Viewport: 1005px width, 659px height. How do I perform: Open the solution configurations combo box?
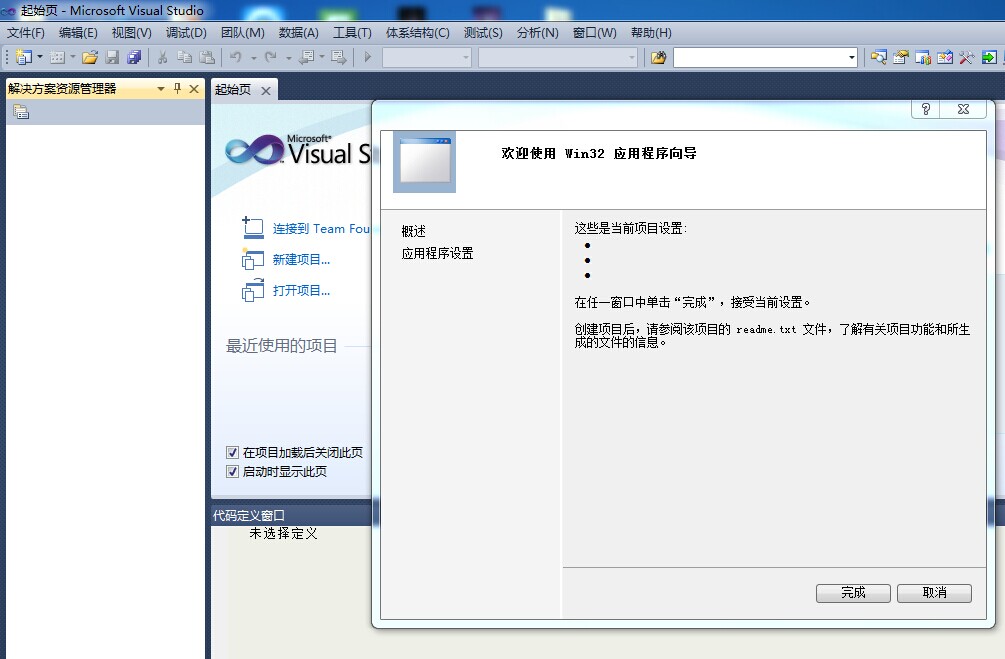[427, 58]
